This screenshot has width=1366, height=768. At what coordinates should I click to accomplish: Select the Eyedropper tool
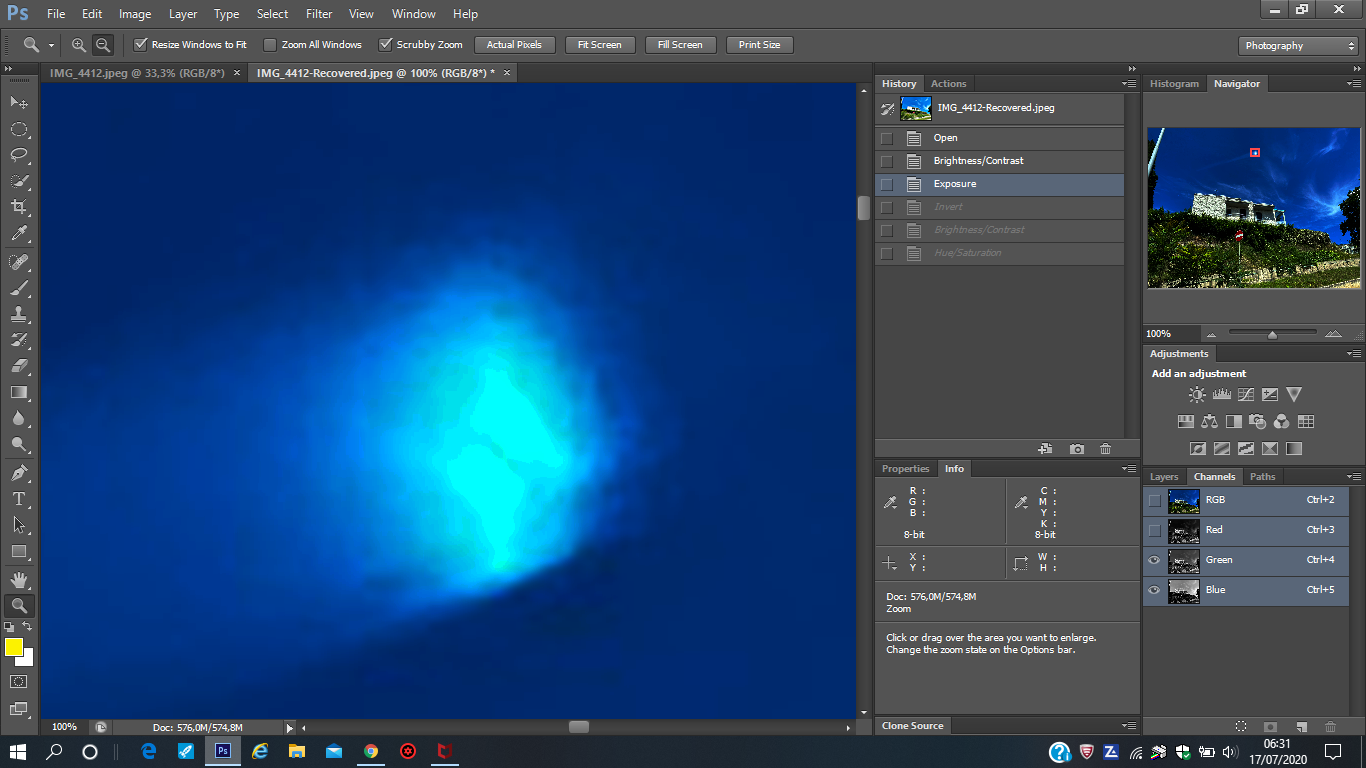coord(18,233)
